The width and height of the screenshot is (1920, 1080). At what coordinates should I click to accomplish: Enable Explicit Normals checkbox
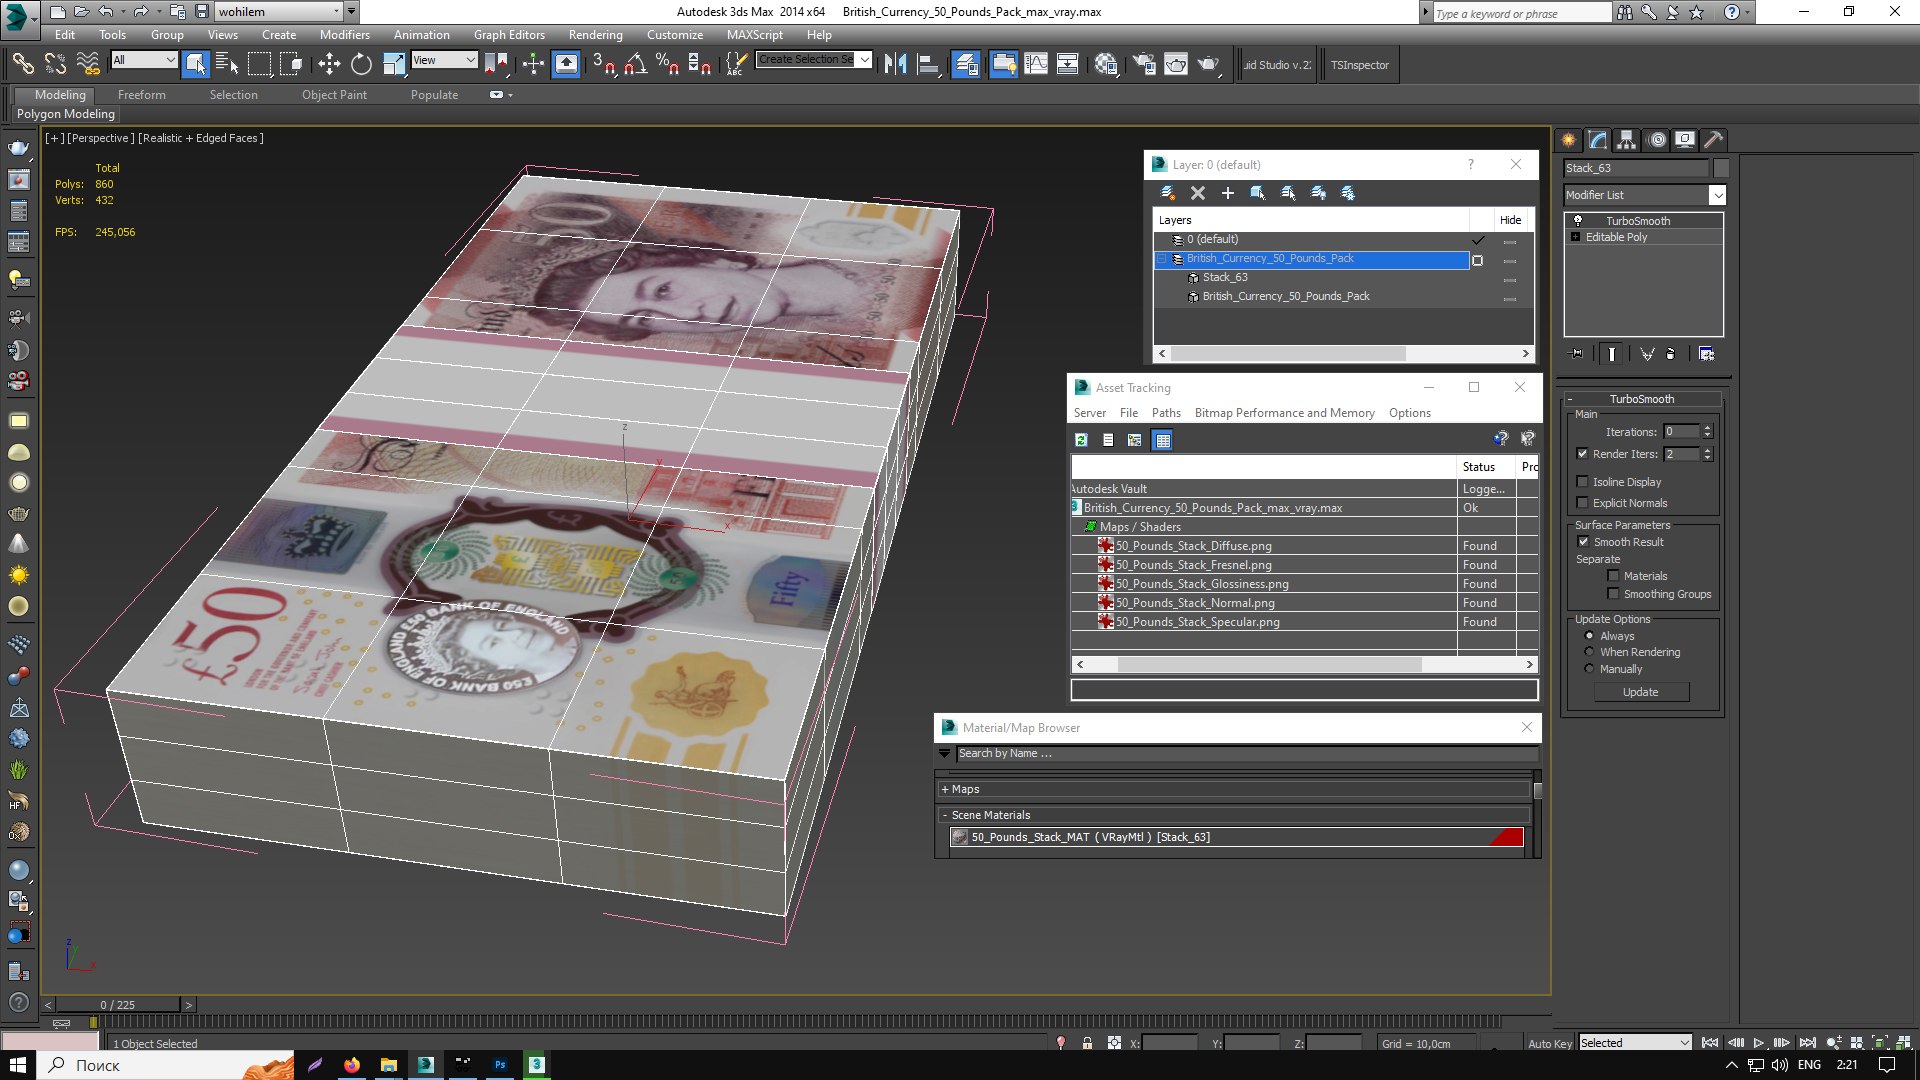1582,503
